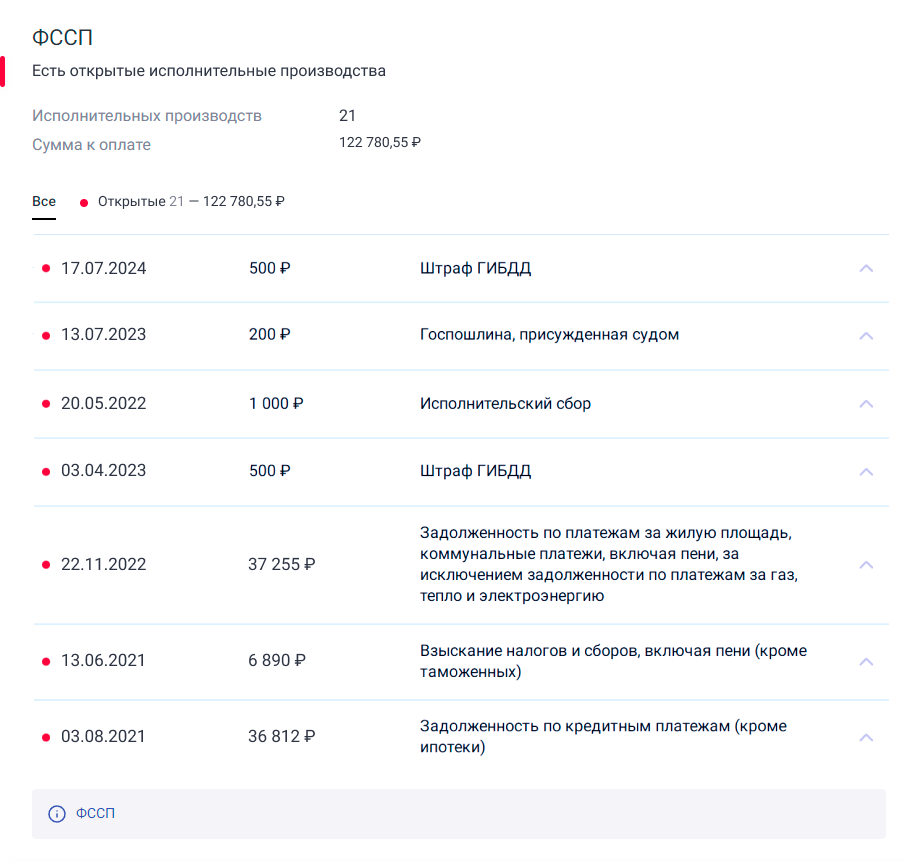Click total sum 122 780,55 ₽ in summary

tap(379, 143)
